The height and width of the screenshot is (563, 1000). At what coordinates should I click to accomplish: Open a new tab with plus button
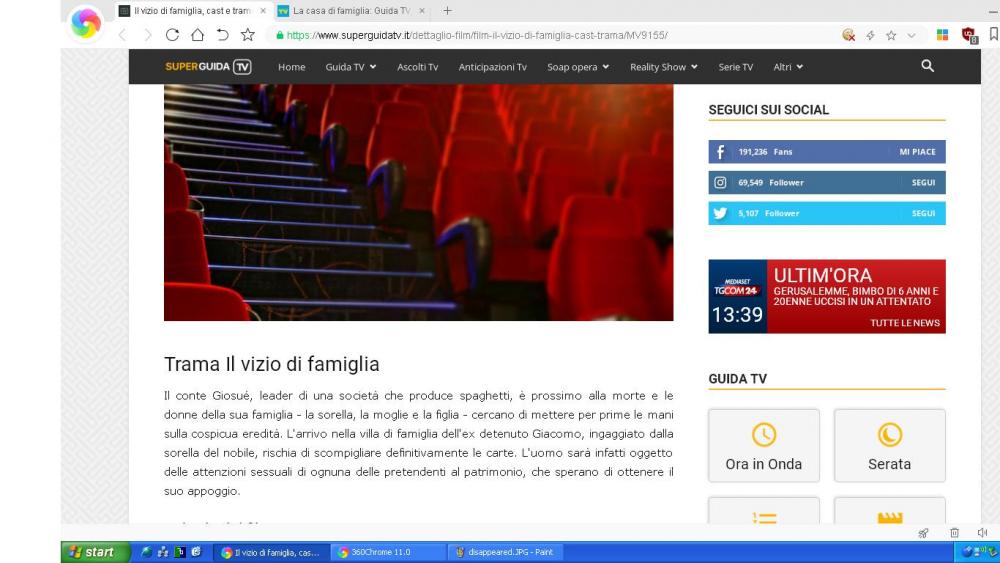448,11
